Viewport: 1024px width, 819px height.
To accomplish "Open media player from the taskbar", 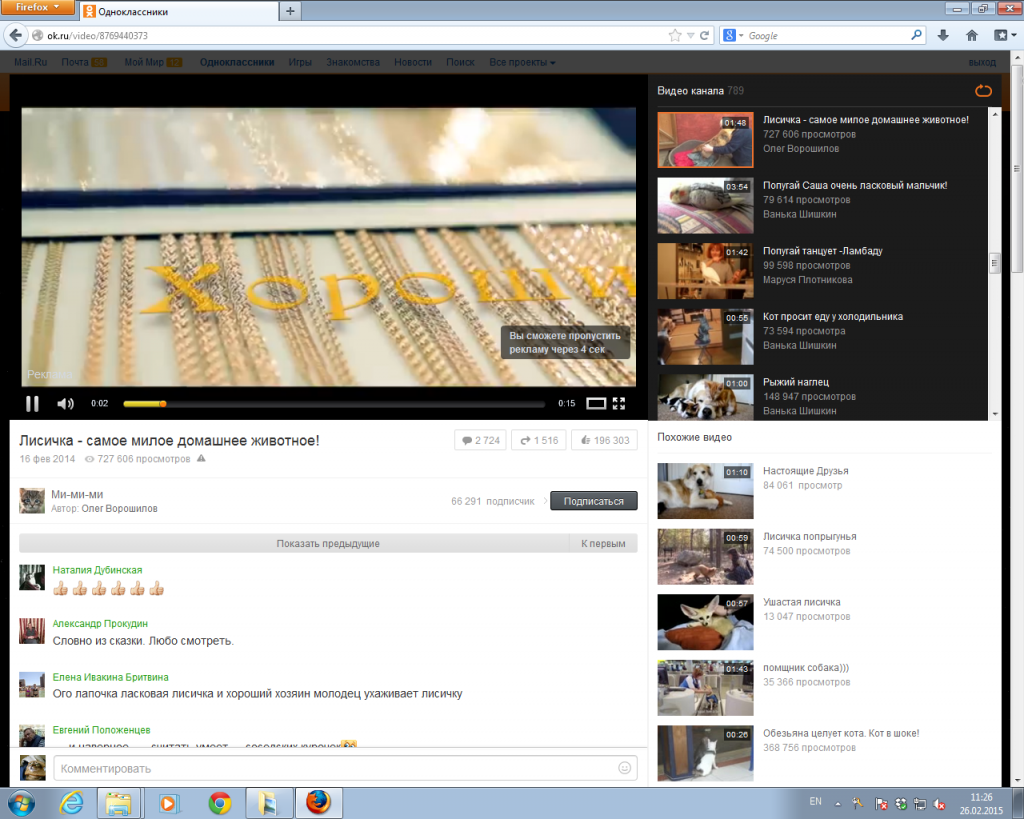I will pos(168,803).
